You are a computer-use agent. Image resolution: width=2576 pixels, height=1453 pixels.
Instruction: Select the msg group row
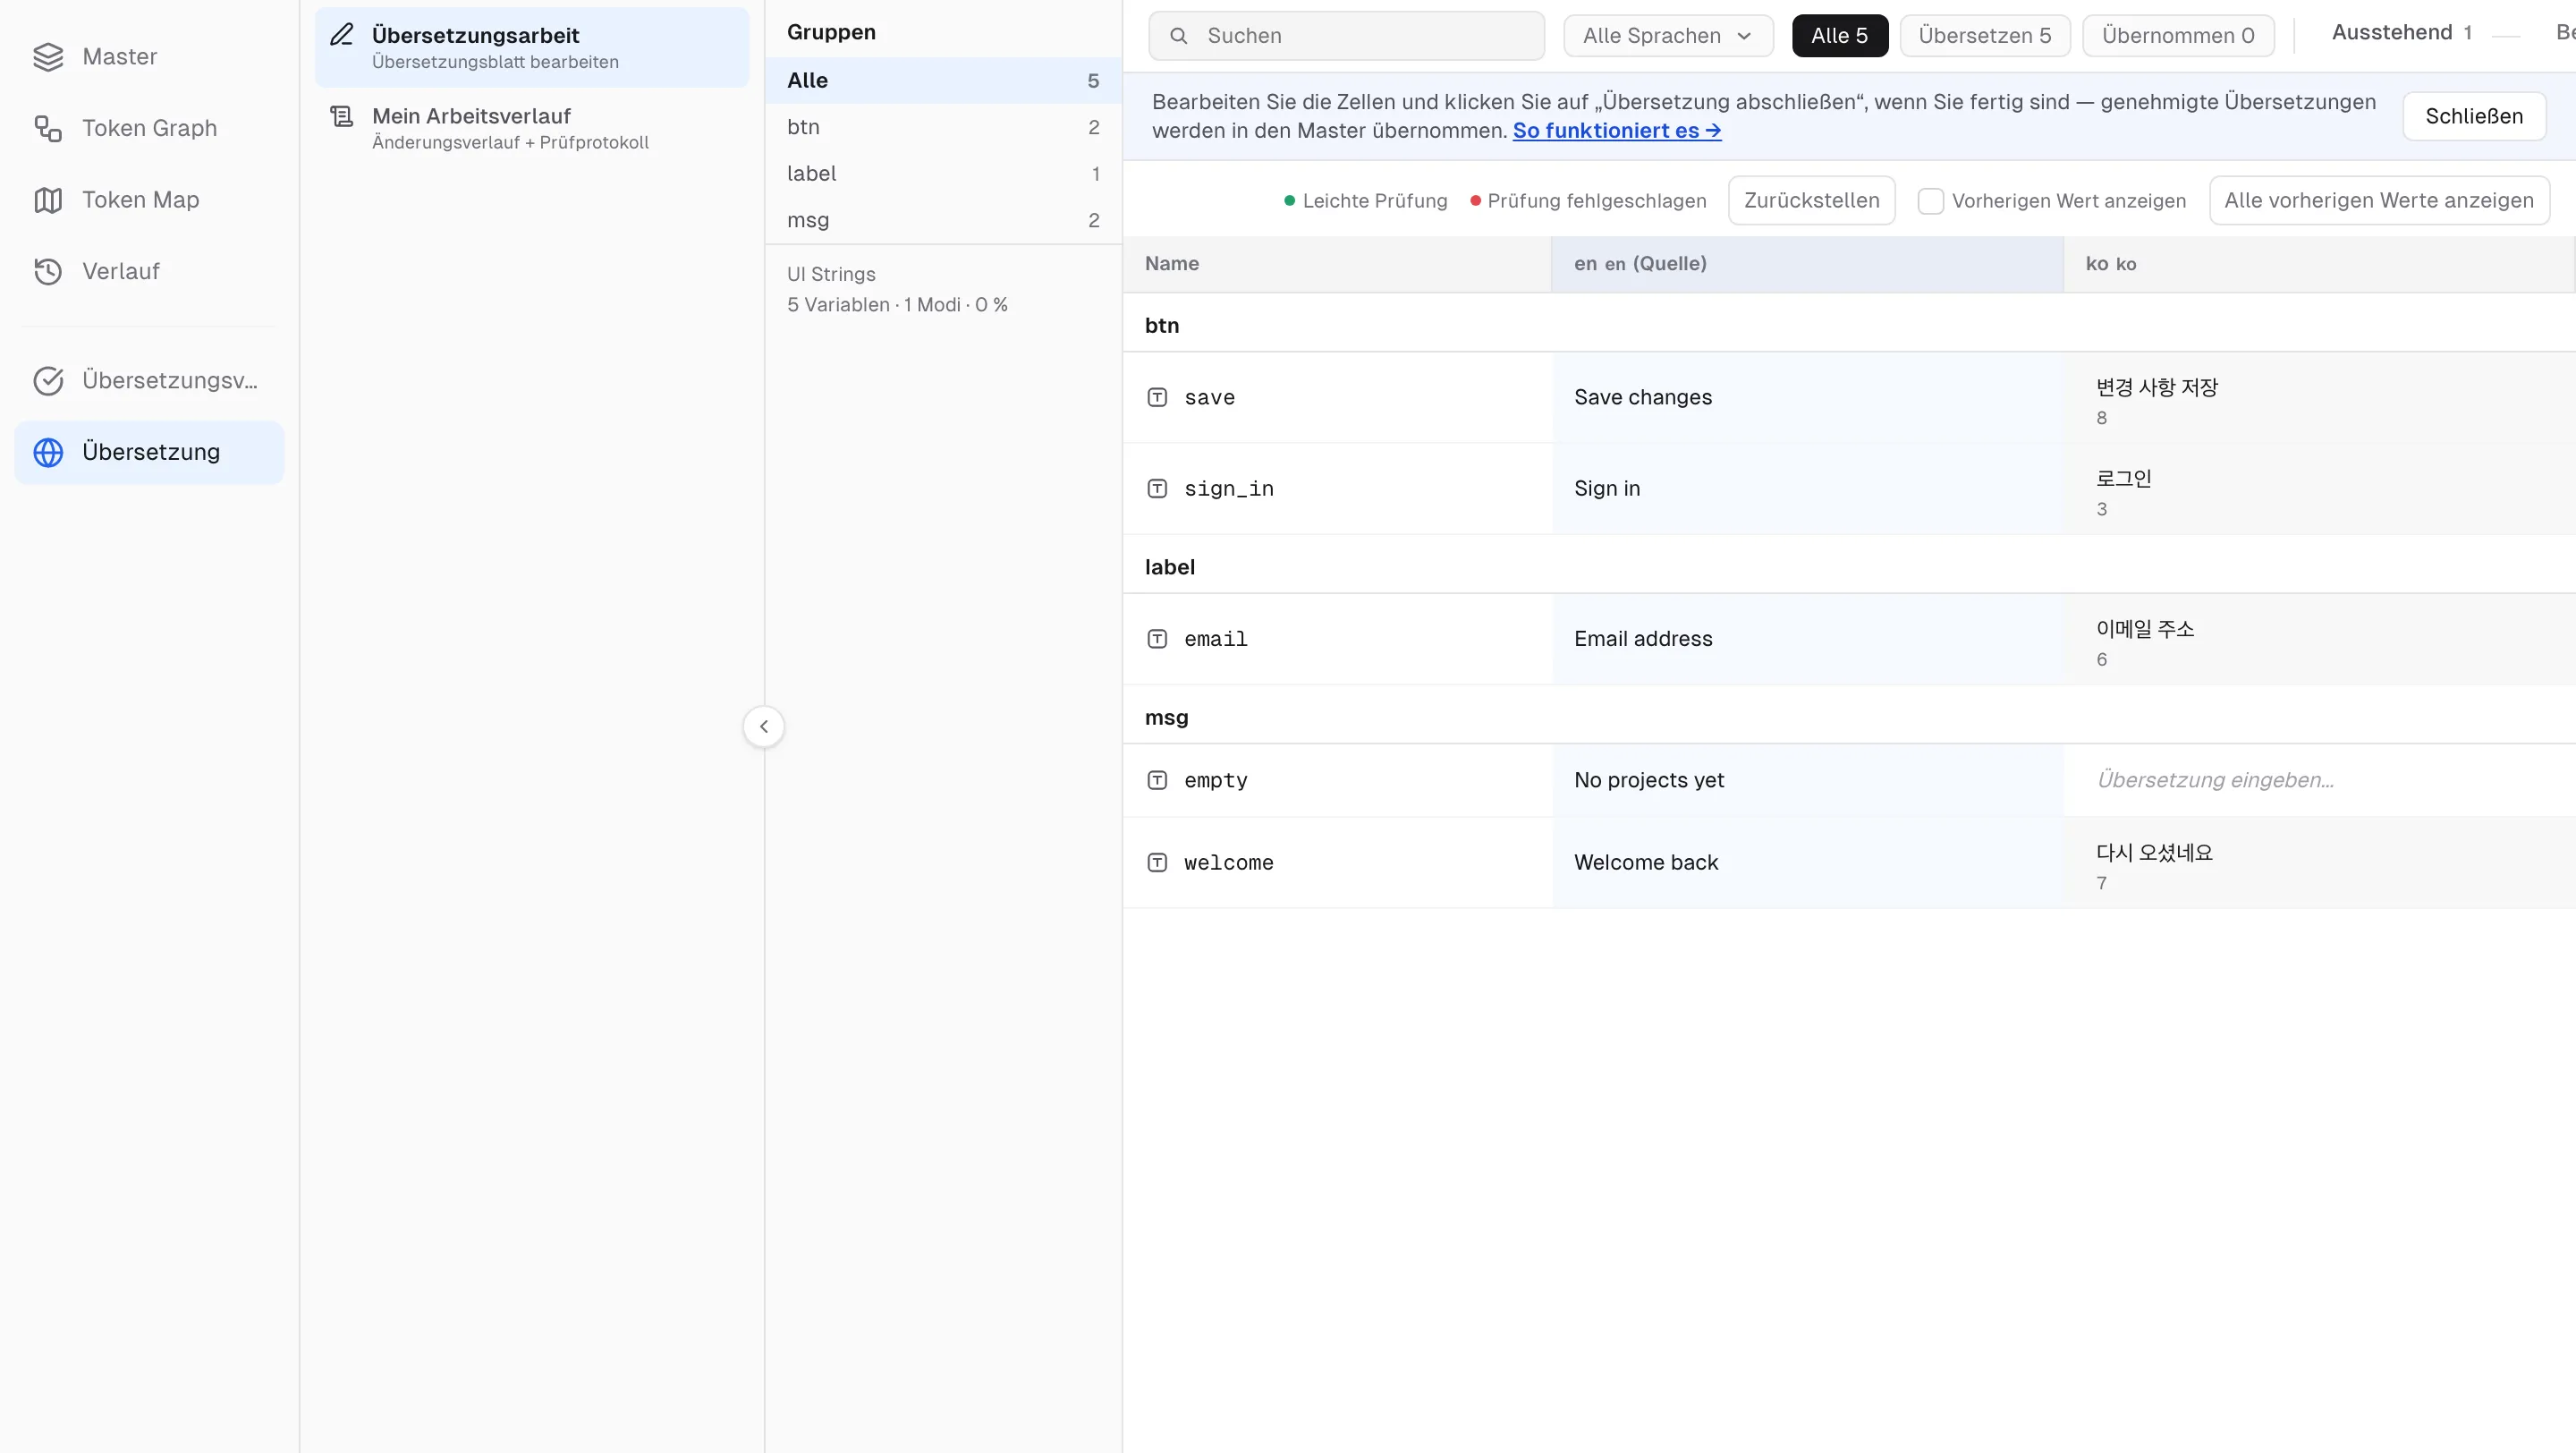tap(943, 220)
